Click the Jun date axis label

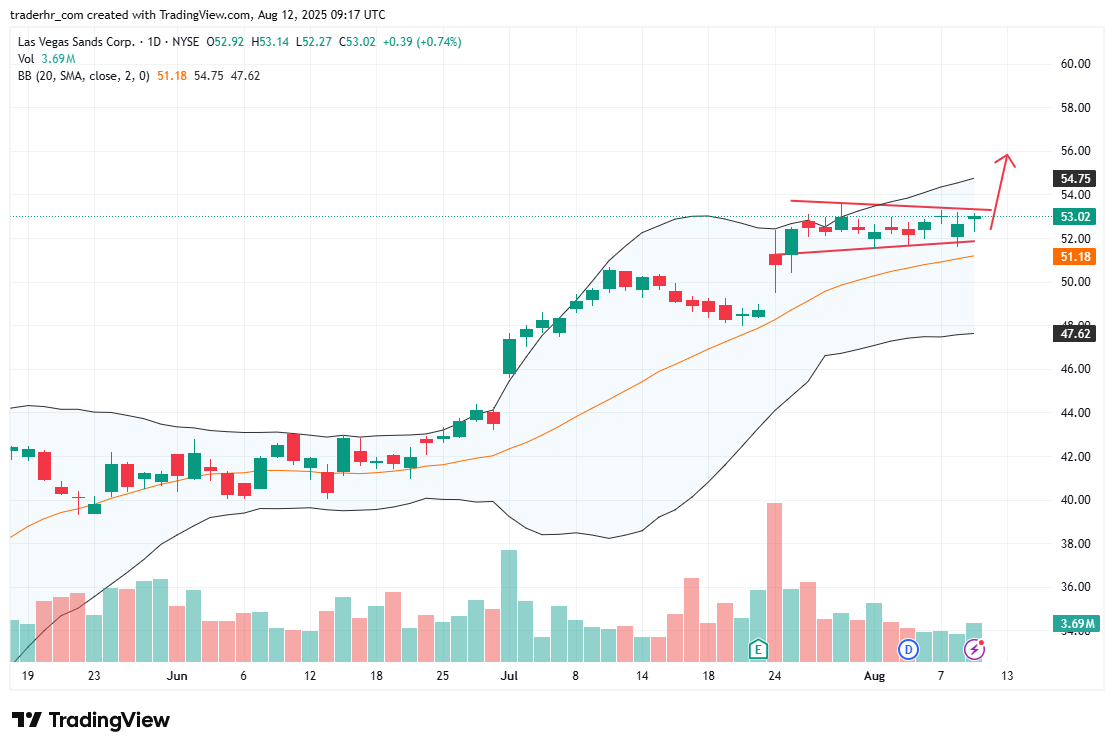coord(177,676)
